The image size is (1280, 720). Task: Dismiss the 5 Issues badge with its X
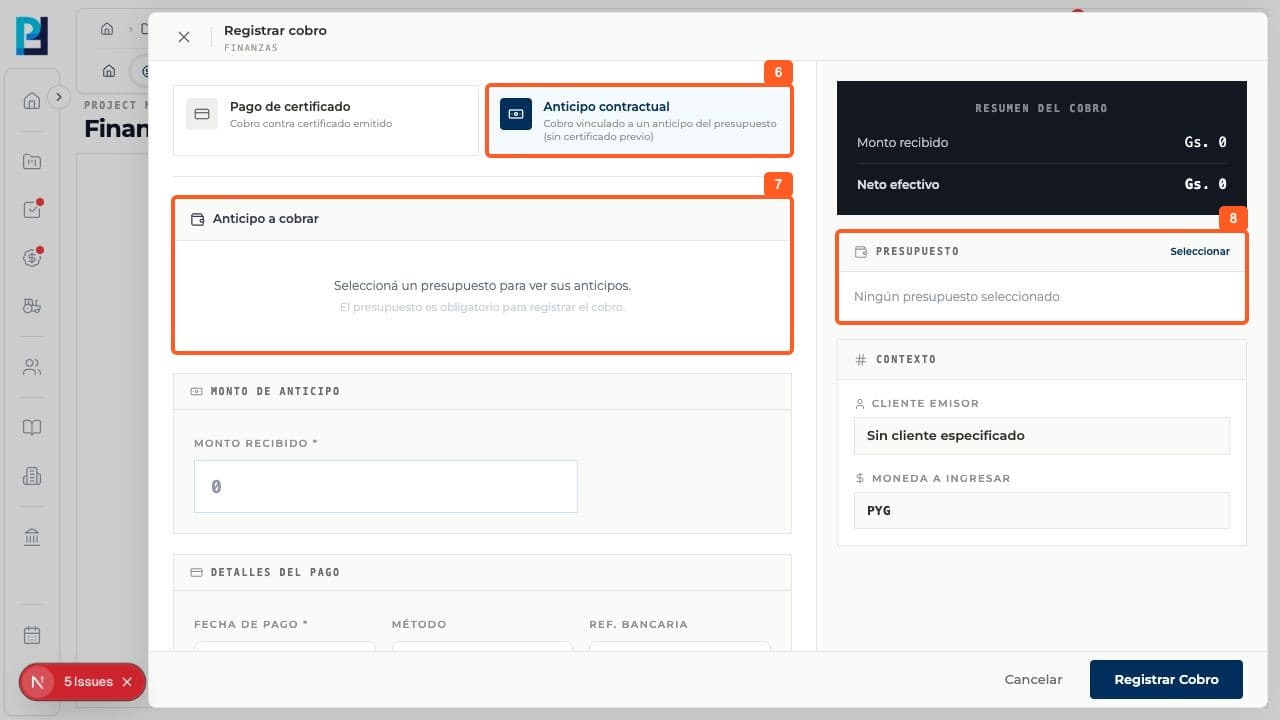tap(127, 682)
